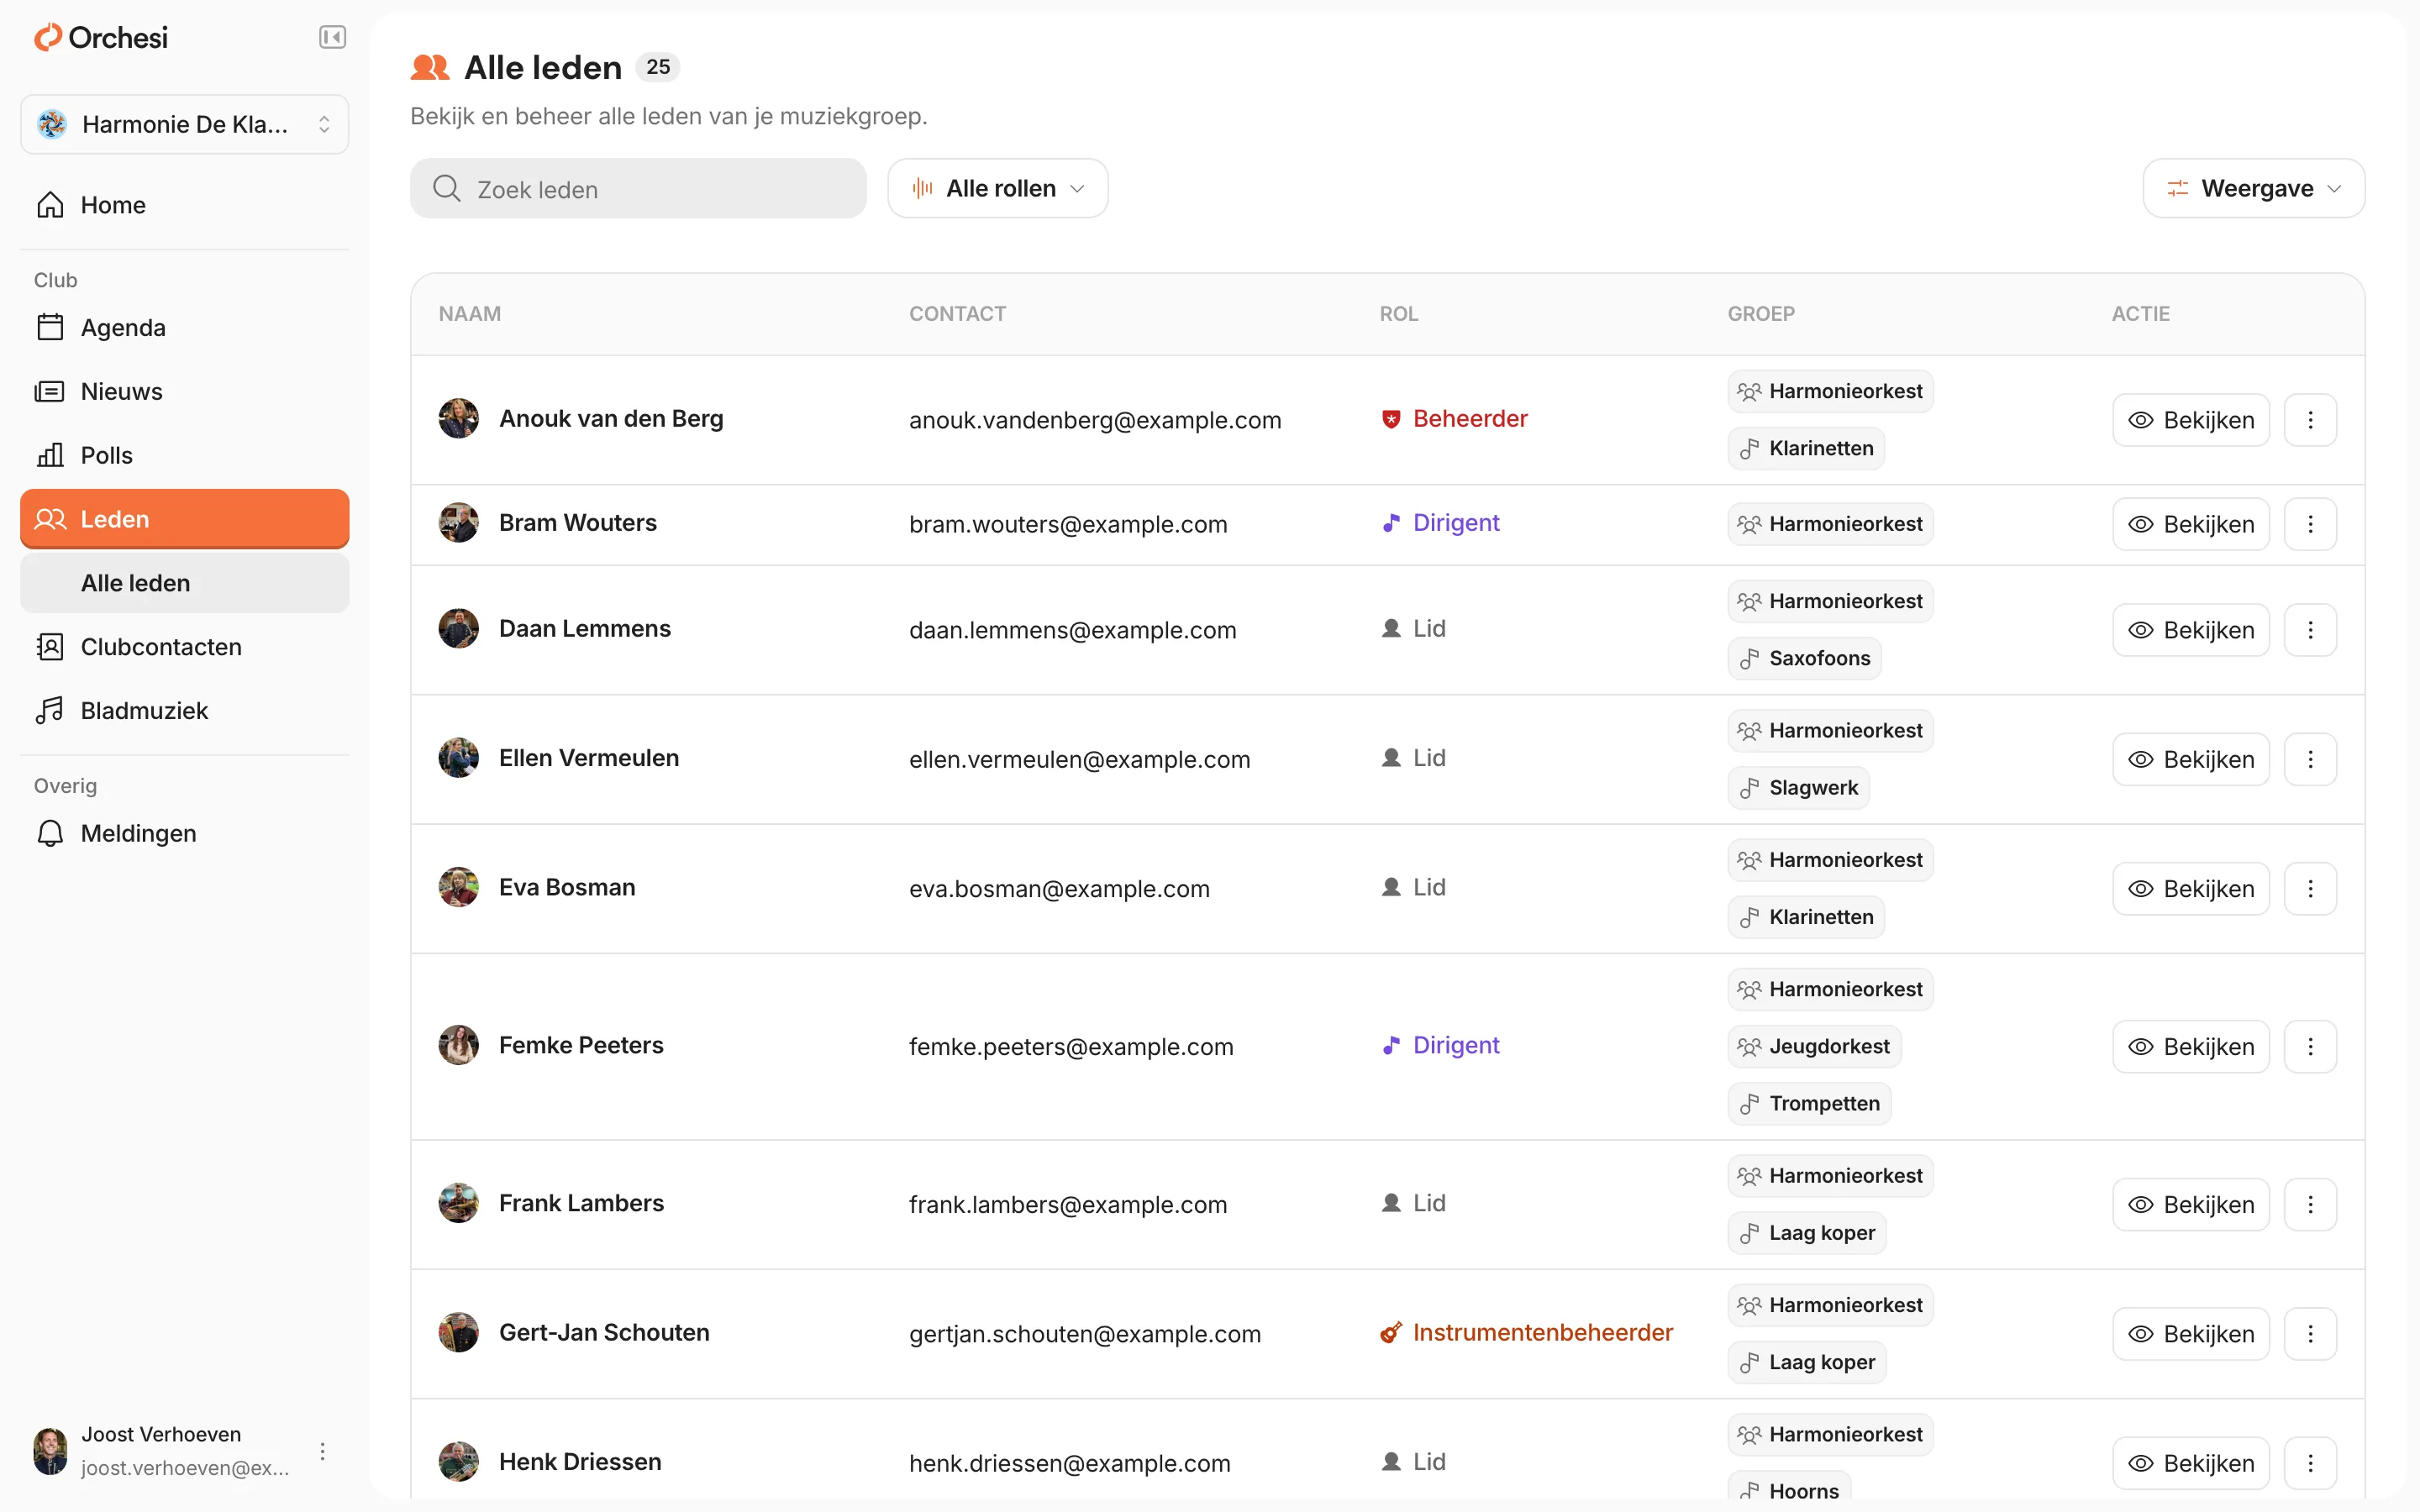Screen dimensions: 2420x1512
Task: Open the more menu for Daan Lemmens
Action: tap(2310, 630)
